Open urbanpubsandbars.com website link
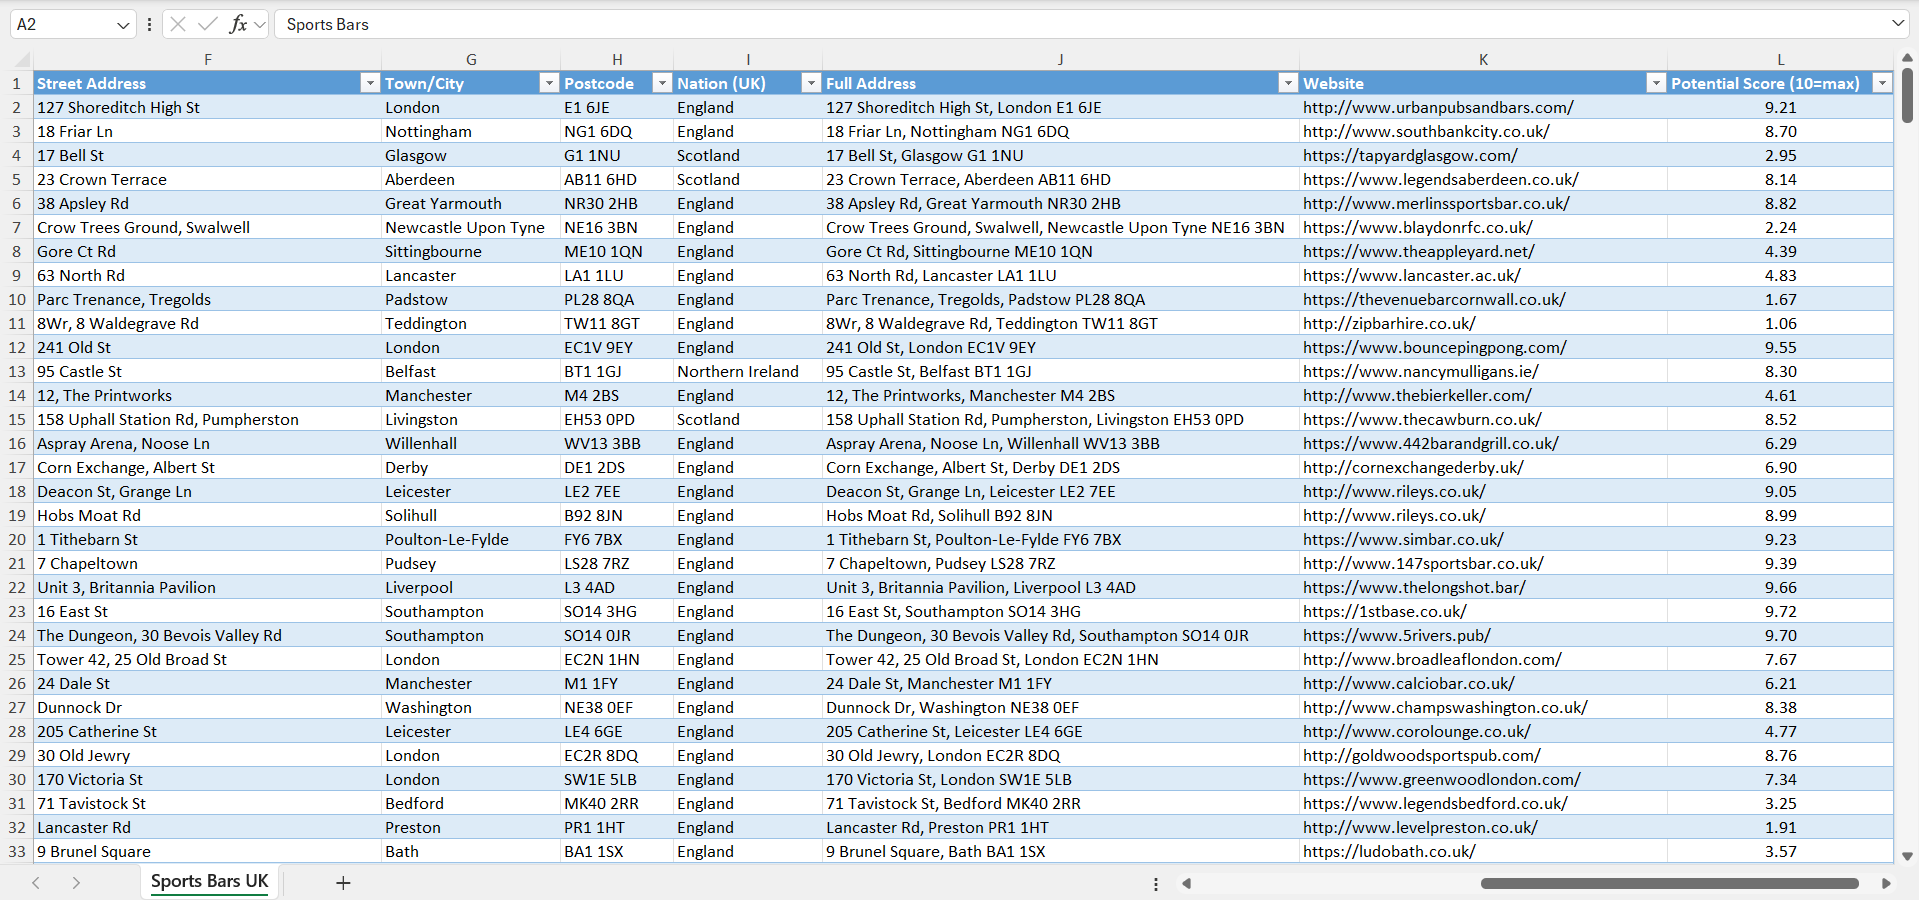Image resolution: width=1919 pixels, height=900 pixels. 1438,107
